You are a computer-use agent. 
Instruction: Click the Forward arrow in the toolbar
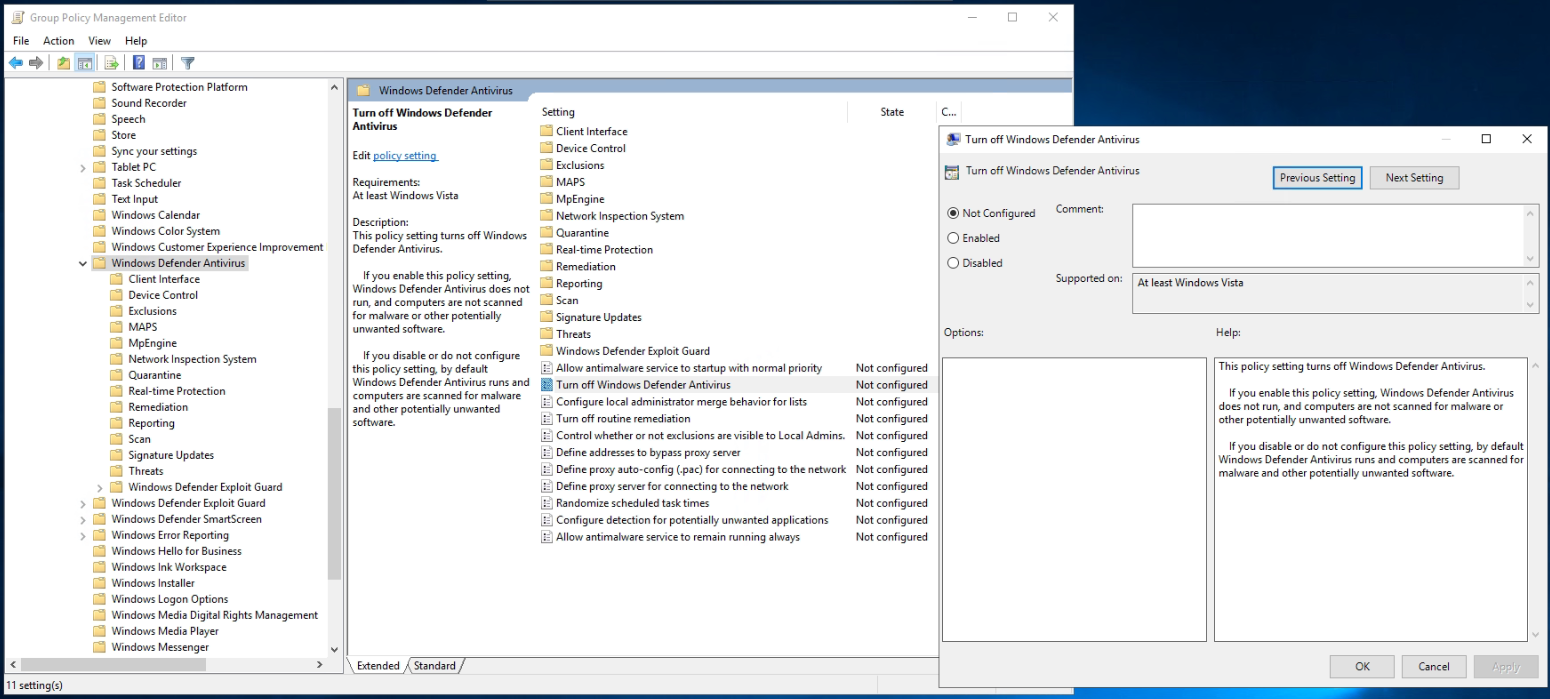(x=36, y=63)
